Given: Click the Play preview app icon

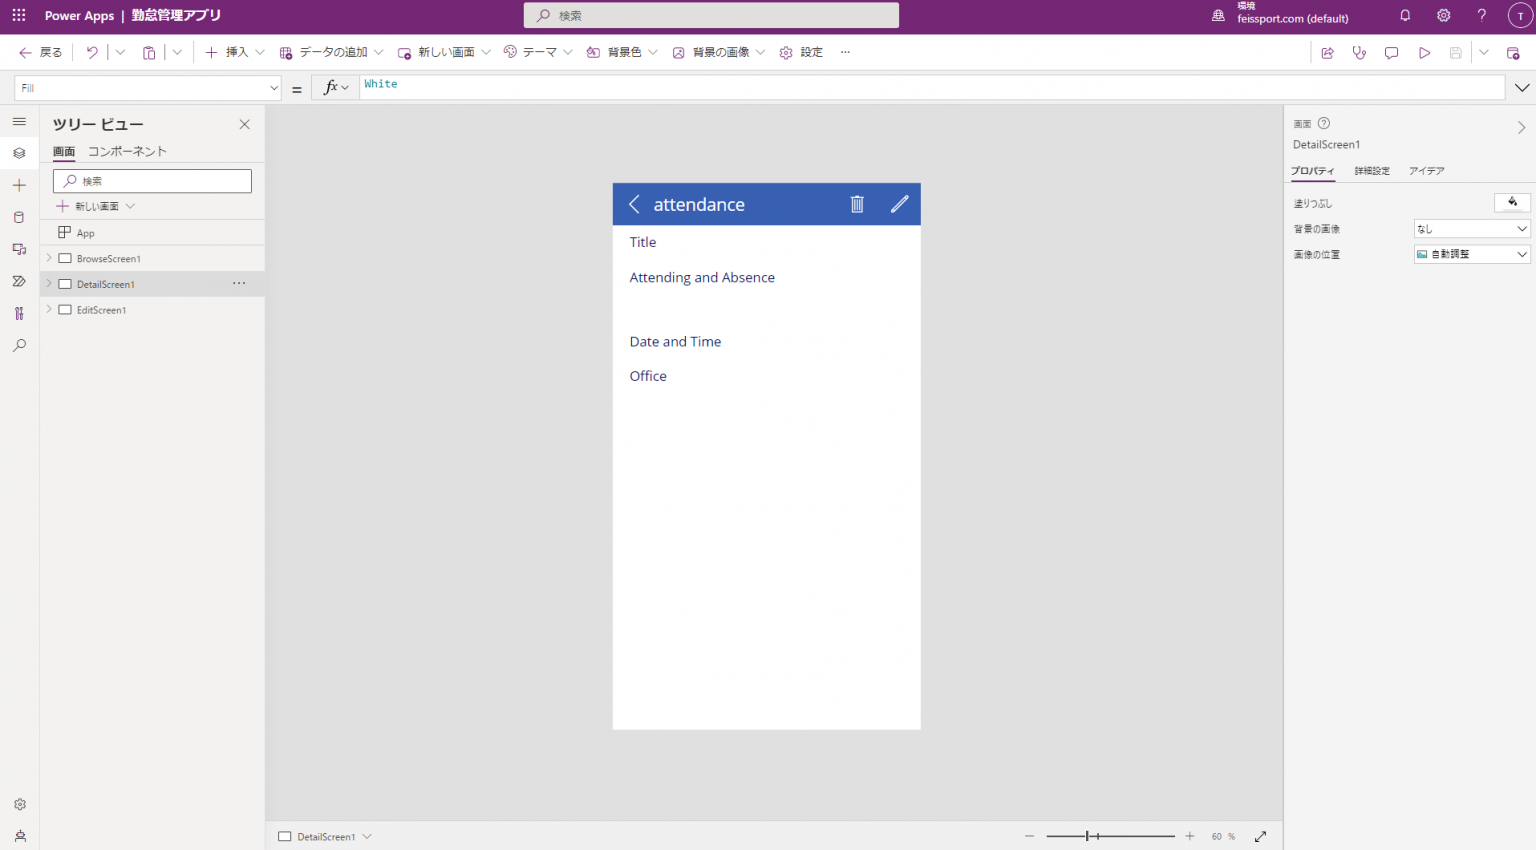Looking at the screenshot, I should point(1424,53).
